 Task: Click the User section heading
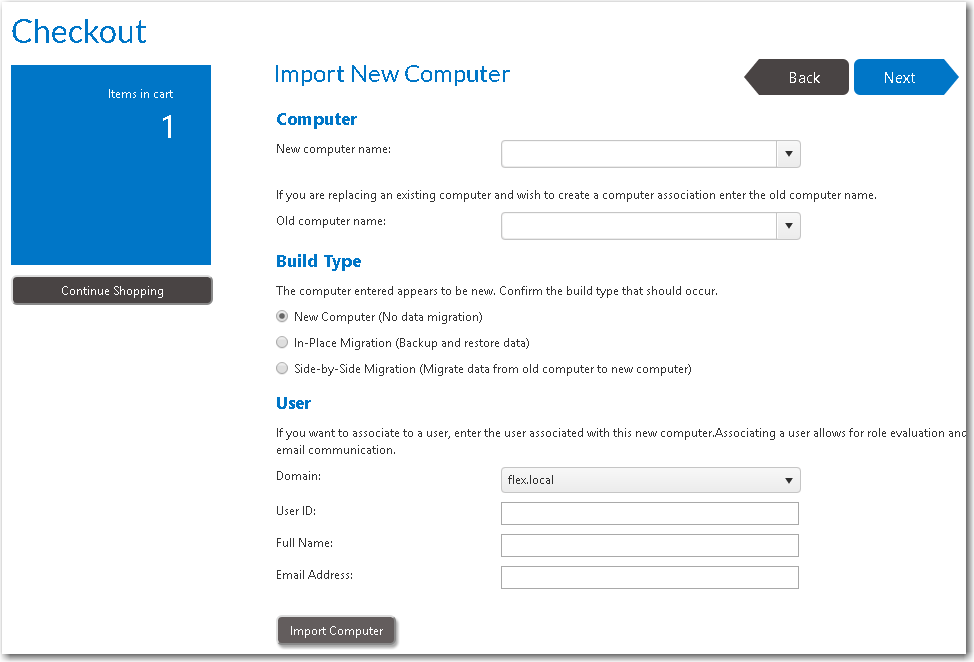(x=293, y=404)
